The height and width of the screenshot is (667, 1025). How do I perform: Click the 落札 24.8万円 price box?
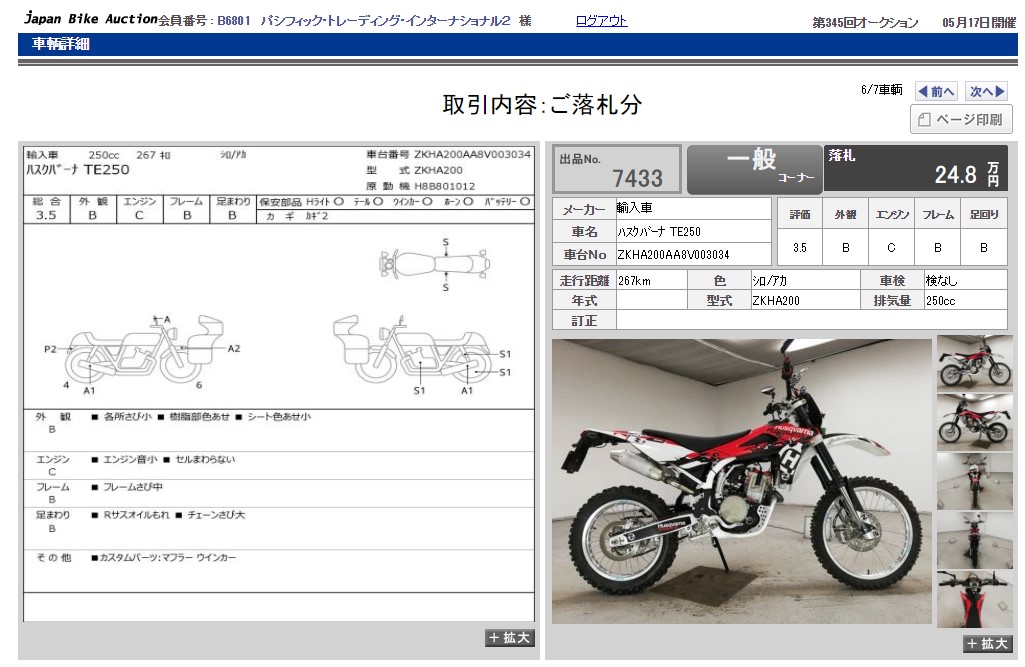(x=915, y=169)
